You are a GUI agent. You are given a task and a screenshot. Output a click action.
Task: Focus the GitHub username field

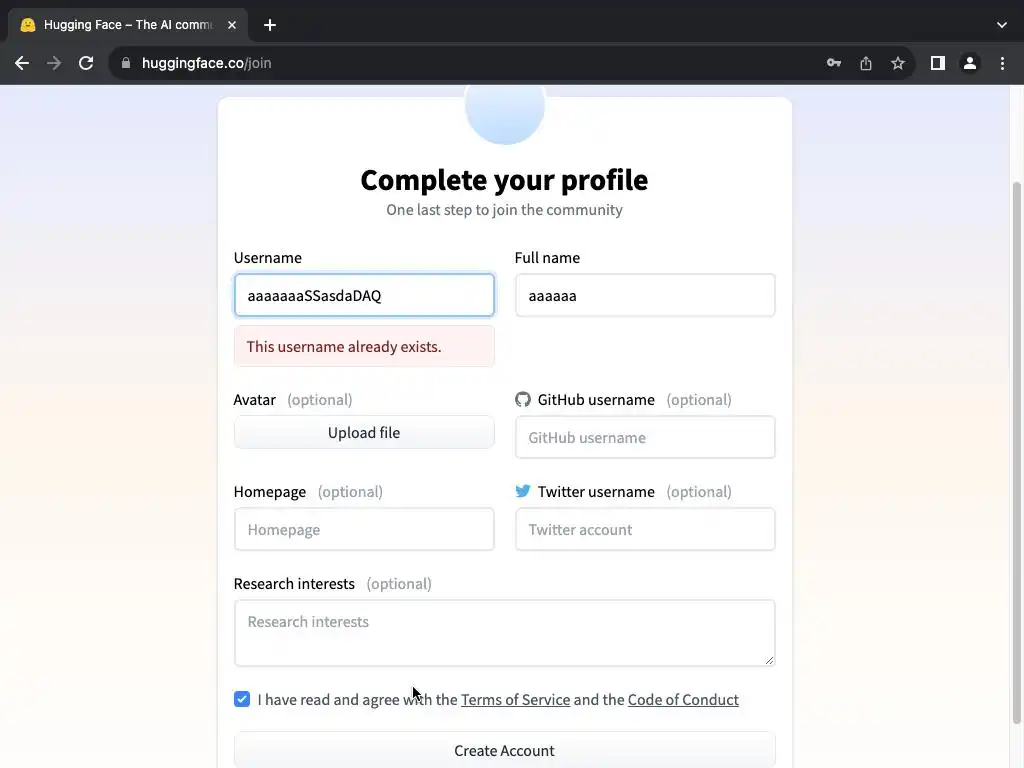(645, 438)
